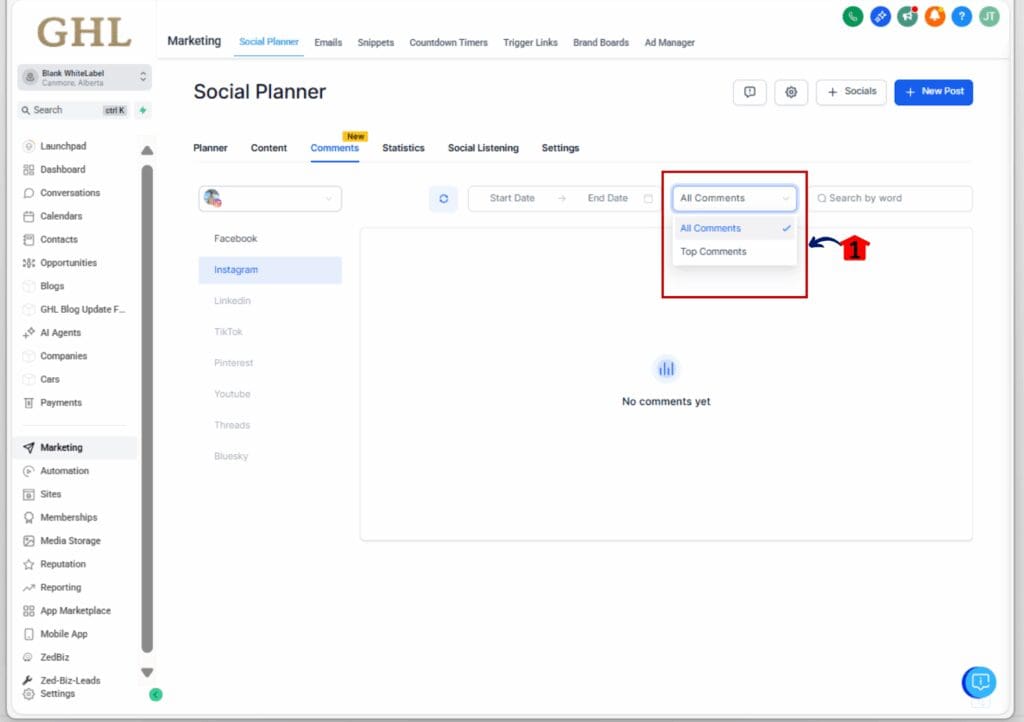The height and width of the screenshot is (722, 1024).
Task: Click the help question mark icon
Action: (x=961, y=16)
